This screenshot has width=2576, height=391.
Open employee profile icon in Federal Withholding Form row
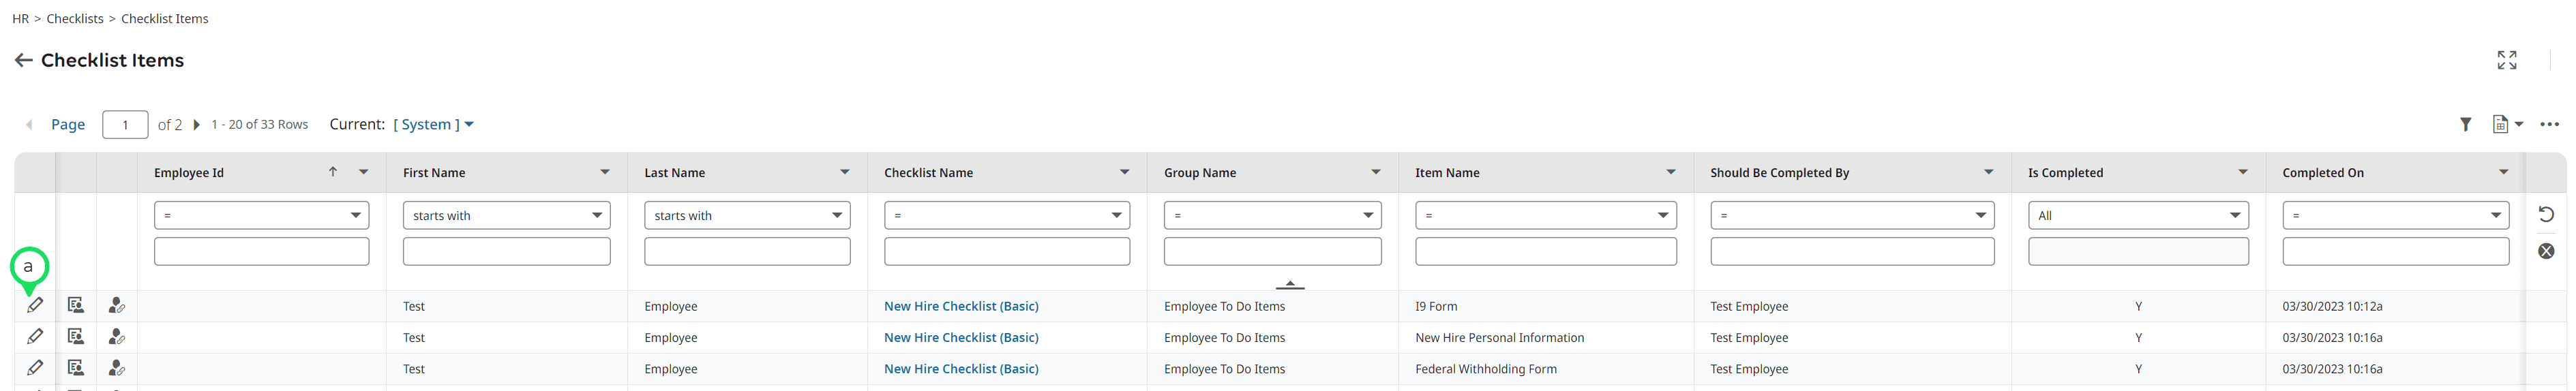click(x=117, y=368)
